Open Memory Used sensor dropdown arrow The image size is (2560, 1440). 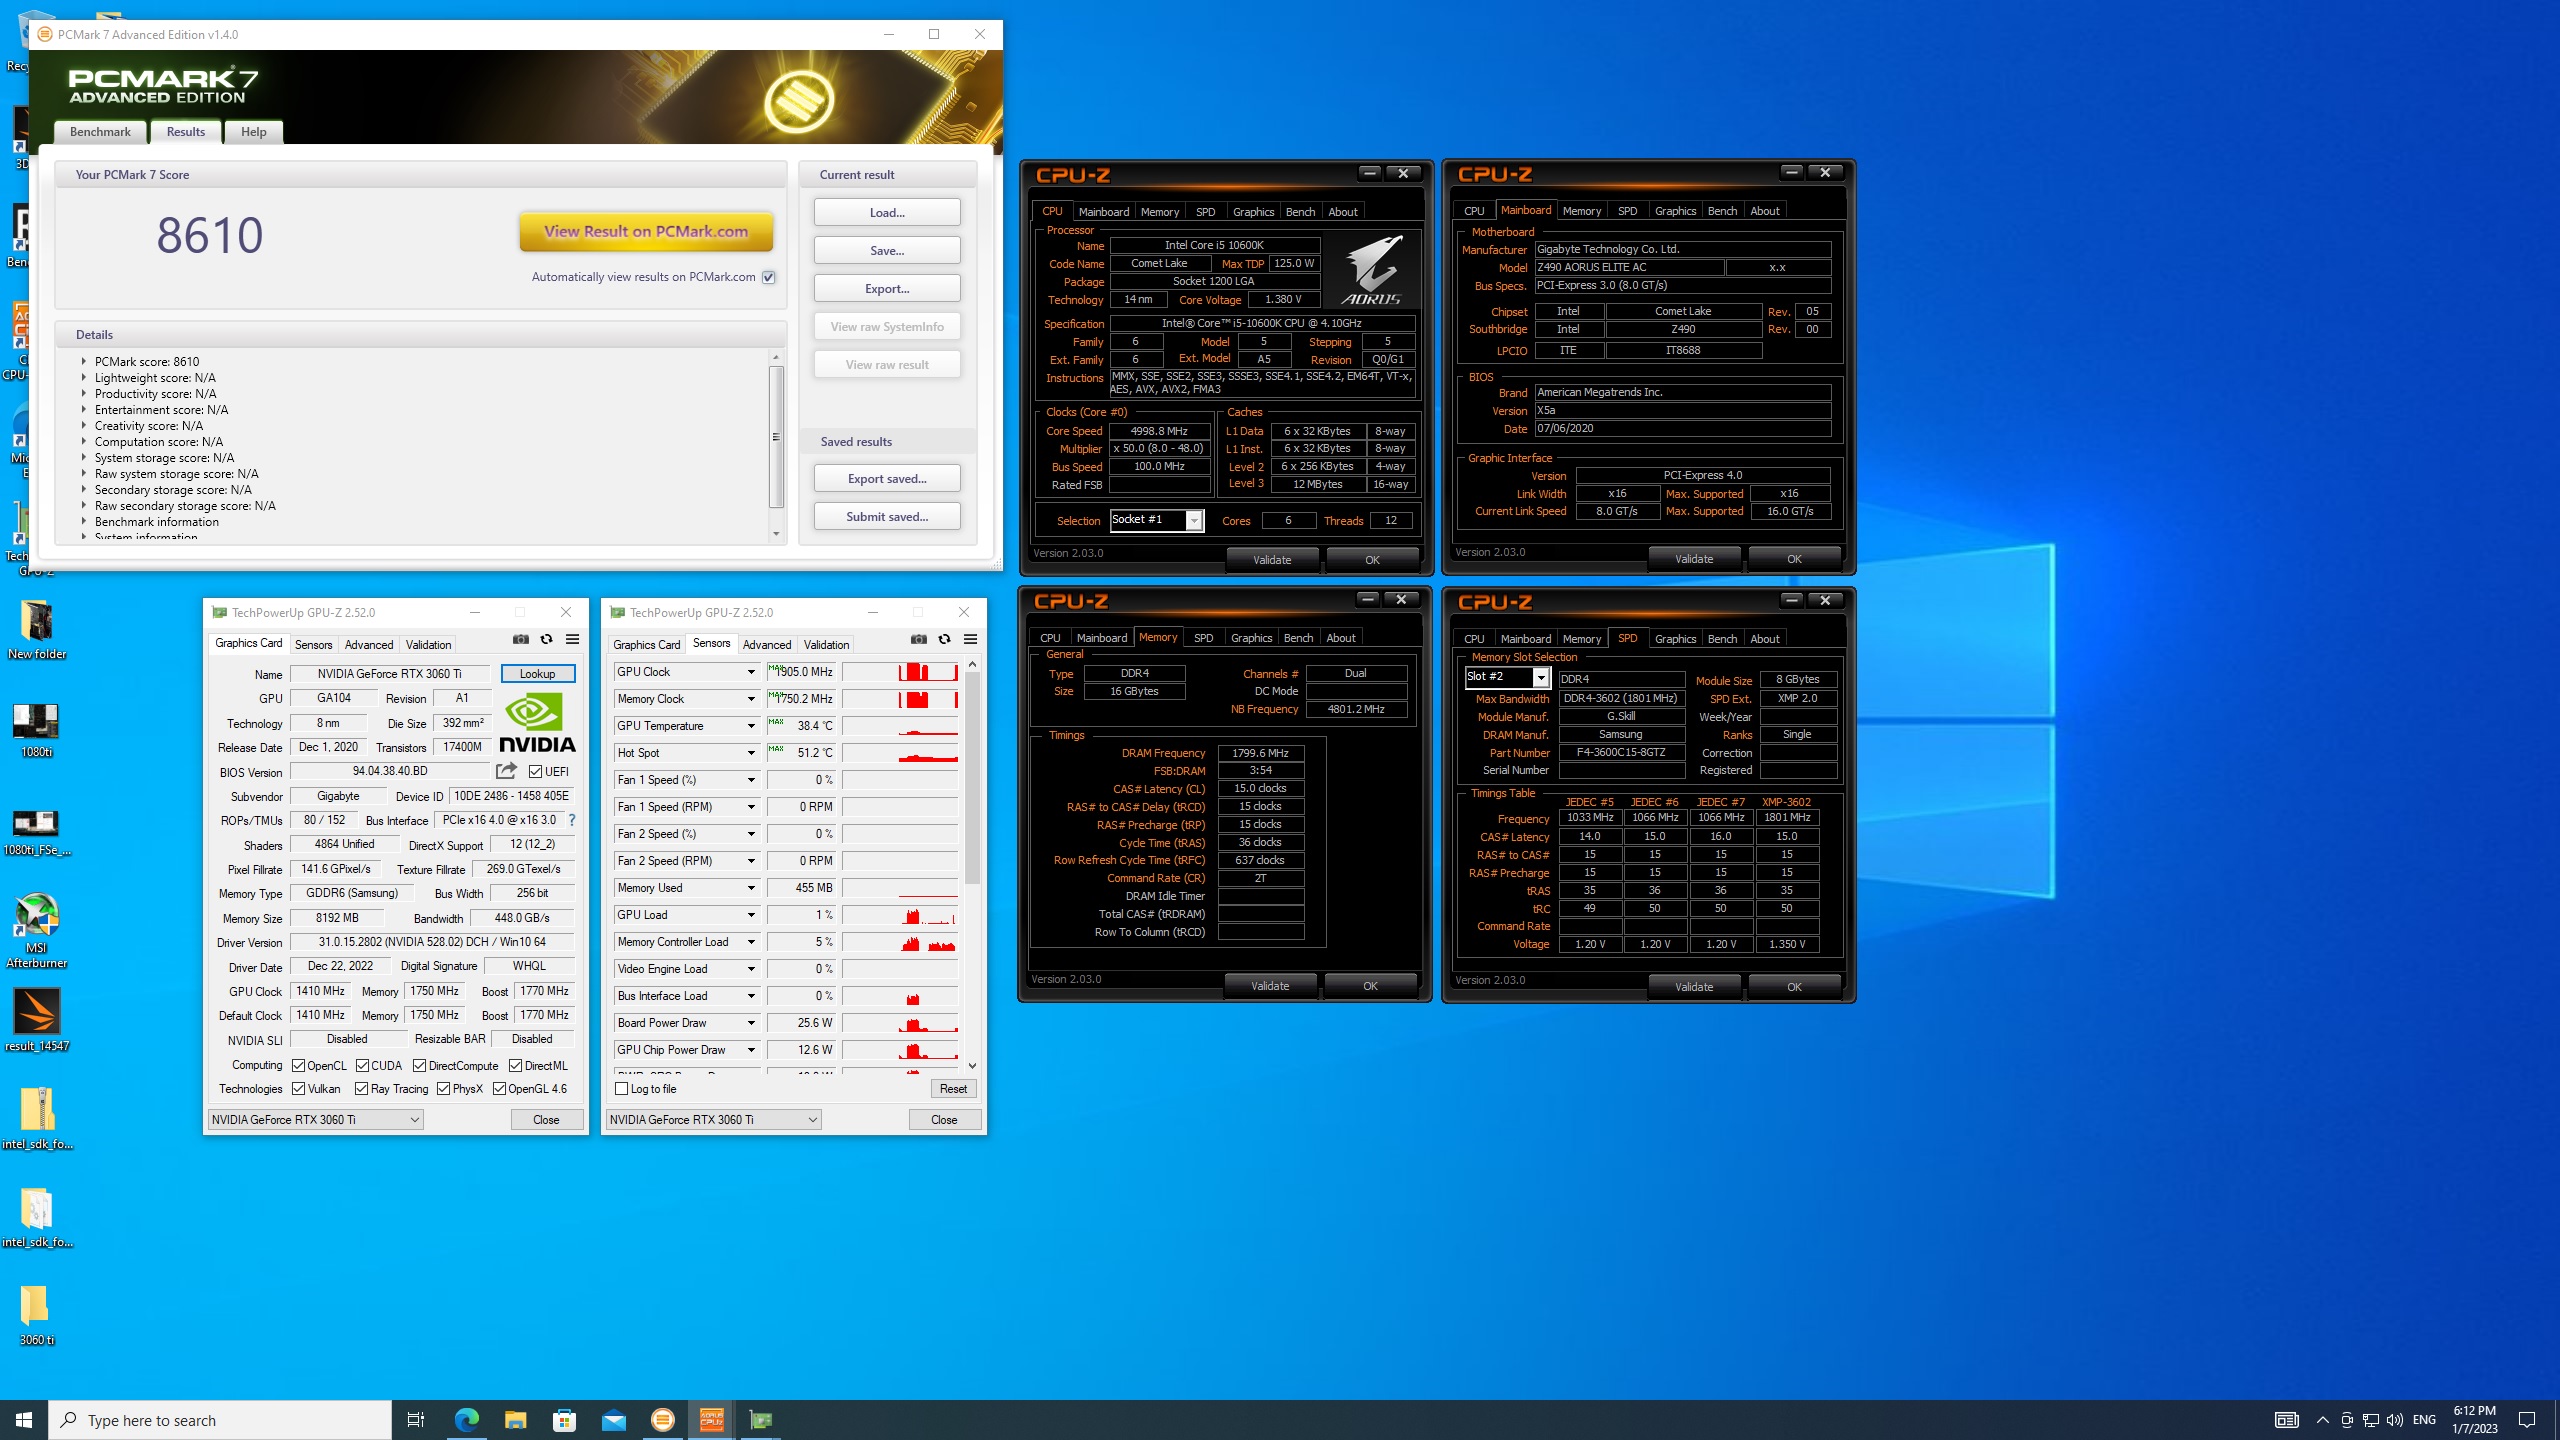(x=751, y=888)
